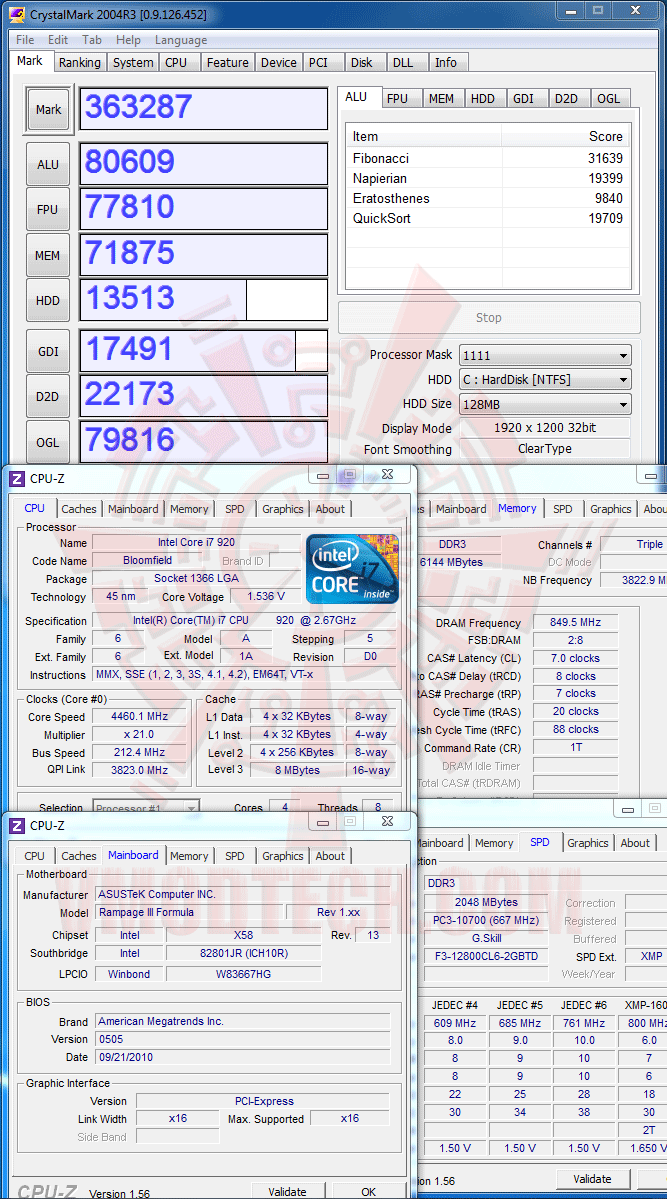
Task: Click the QuickSort row in results list
Action: 488,218
